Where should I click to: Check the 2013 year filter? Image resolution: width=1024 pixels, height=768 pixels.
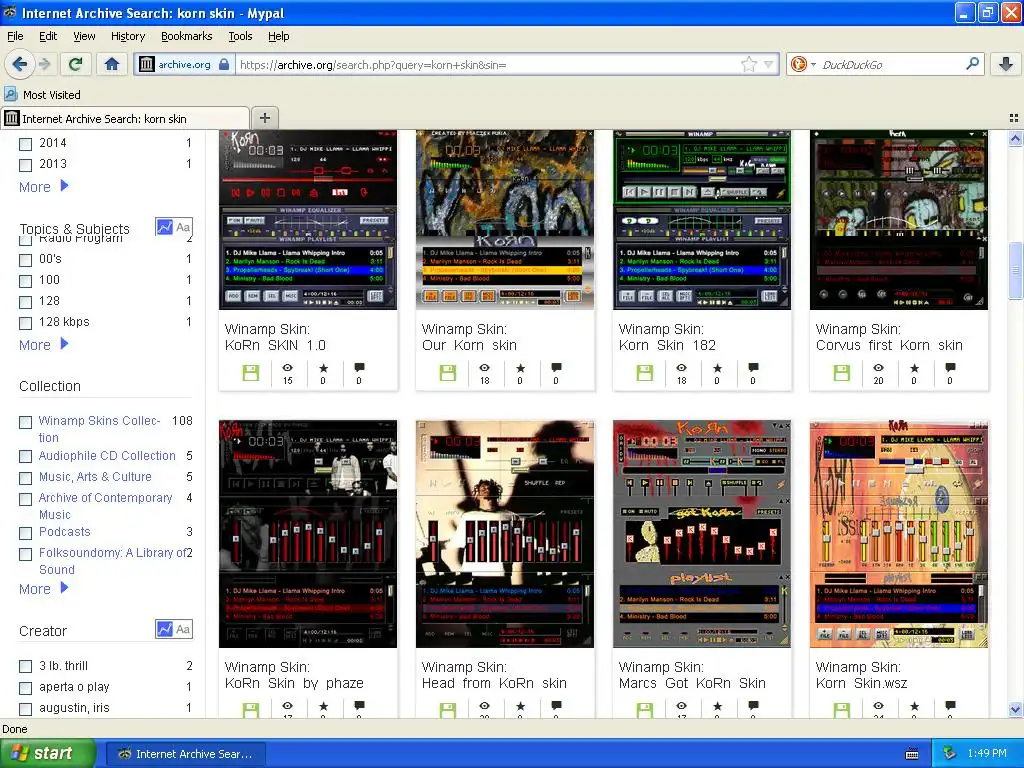coord(25,165)
